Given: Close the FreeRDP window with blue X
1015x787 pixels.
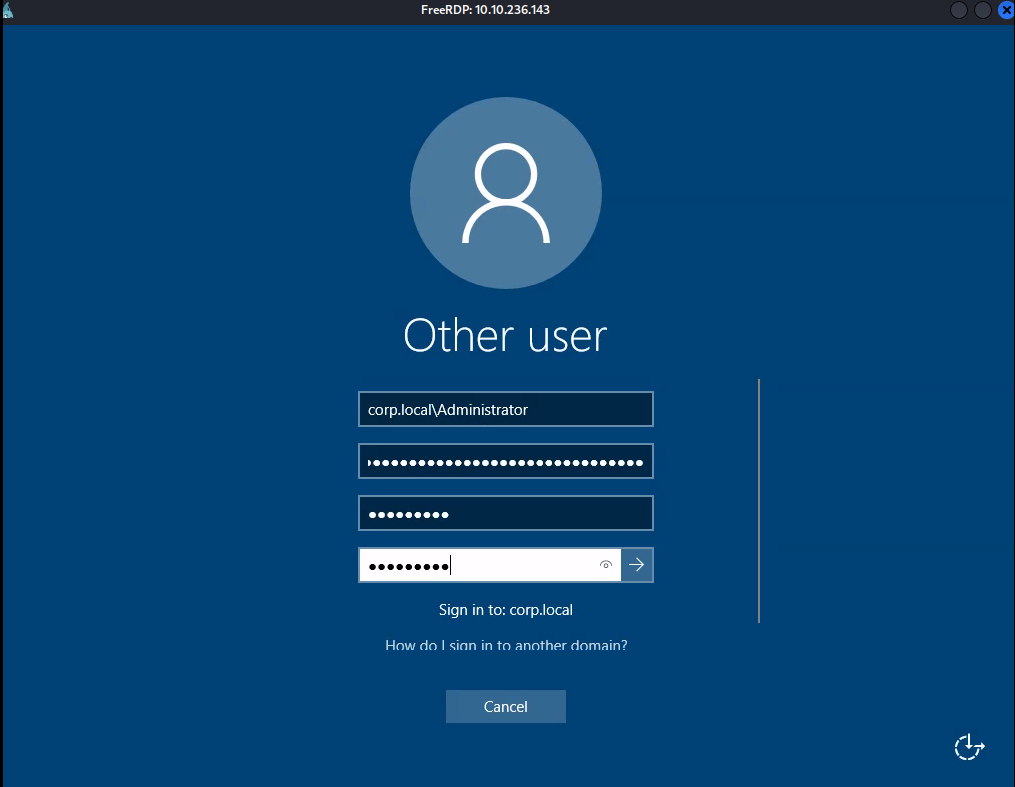Looking at the screenshot, I should 1005,9.
